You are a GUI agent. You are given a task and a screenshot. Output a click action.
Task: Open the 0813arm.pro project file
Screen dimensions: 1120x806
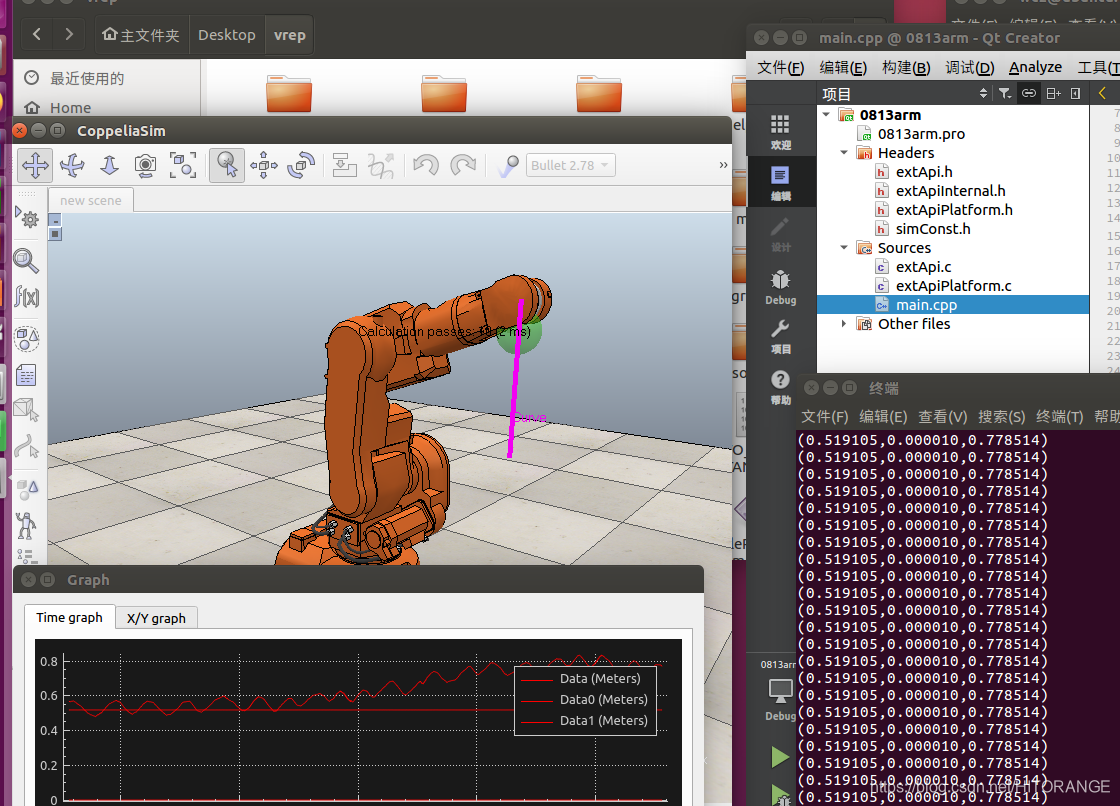[x=921, y=134]
